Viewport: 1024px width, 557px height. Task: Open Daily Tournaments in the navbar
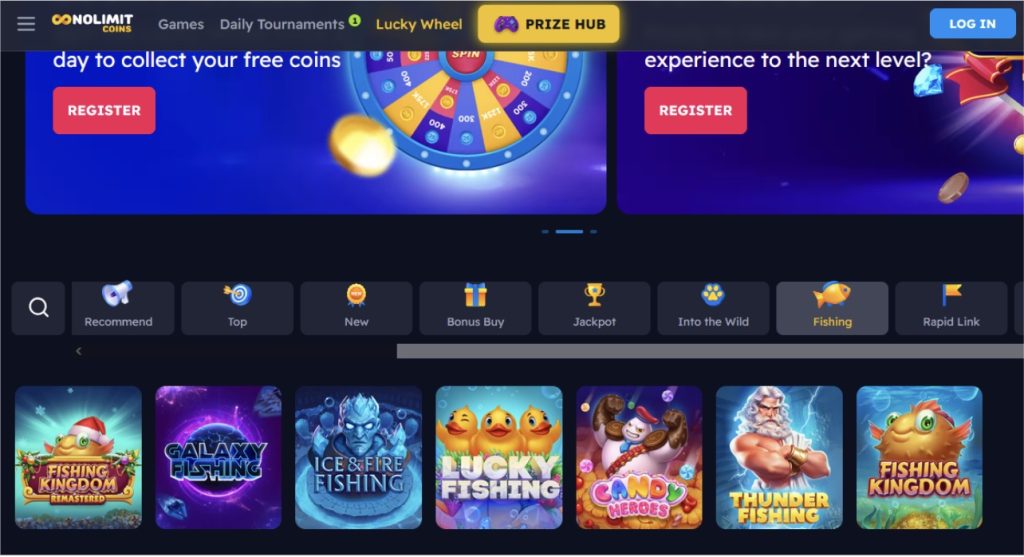(282, 24)
